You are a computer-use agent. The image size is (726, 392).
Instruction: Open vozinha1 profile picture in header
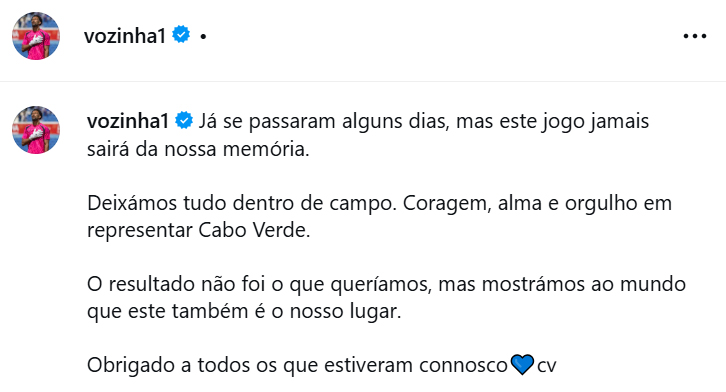click(x=36, y=36)
